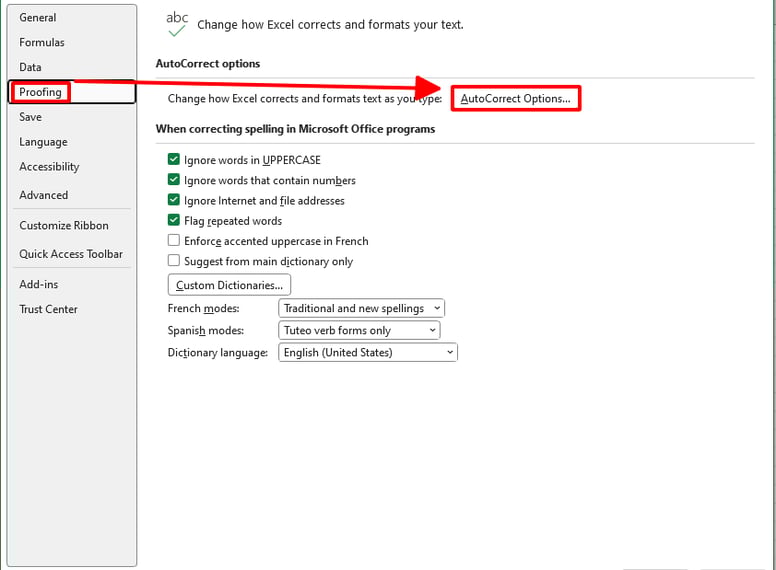
Task: Expand the French modes dropdown
Action: coord(361,308)
